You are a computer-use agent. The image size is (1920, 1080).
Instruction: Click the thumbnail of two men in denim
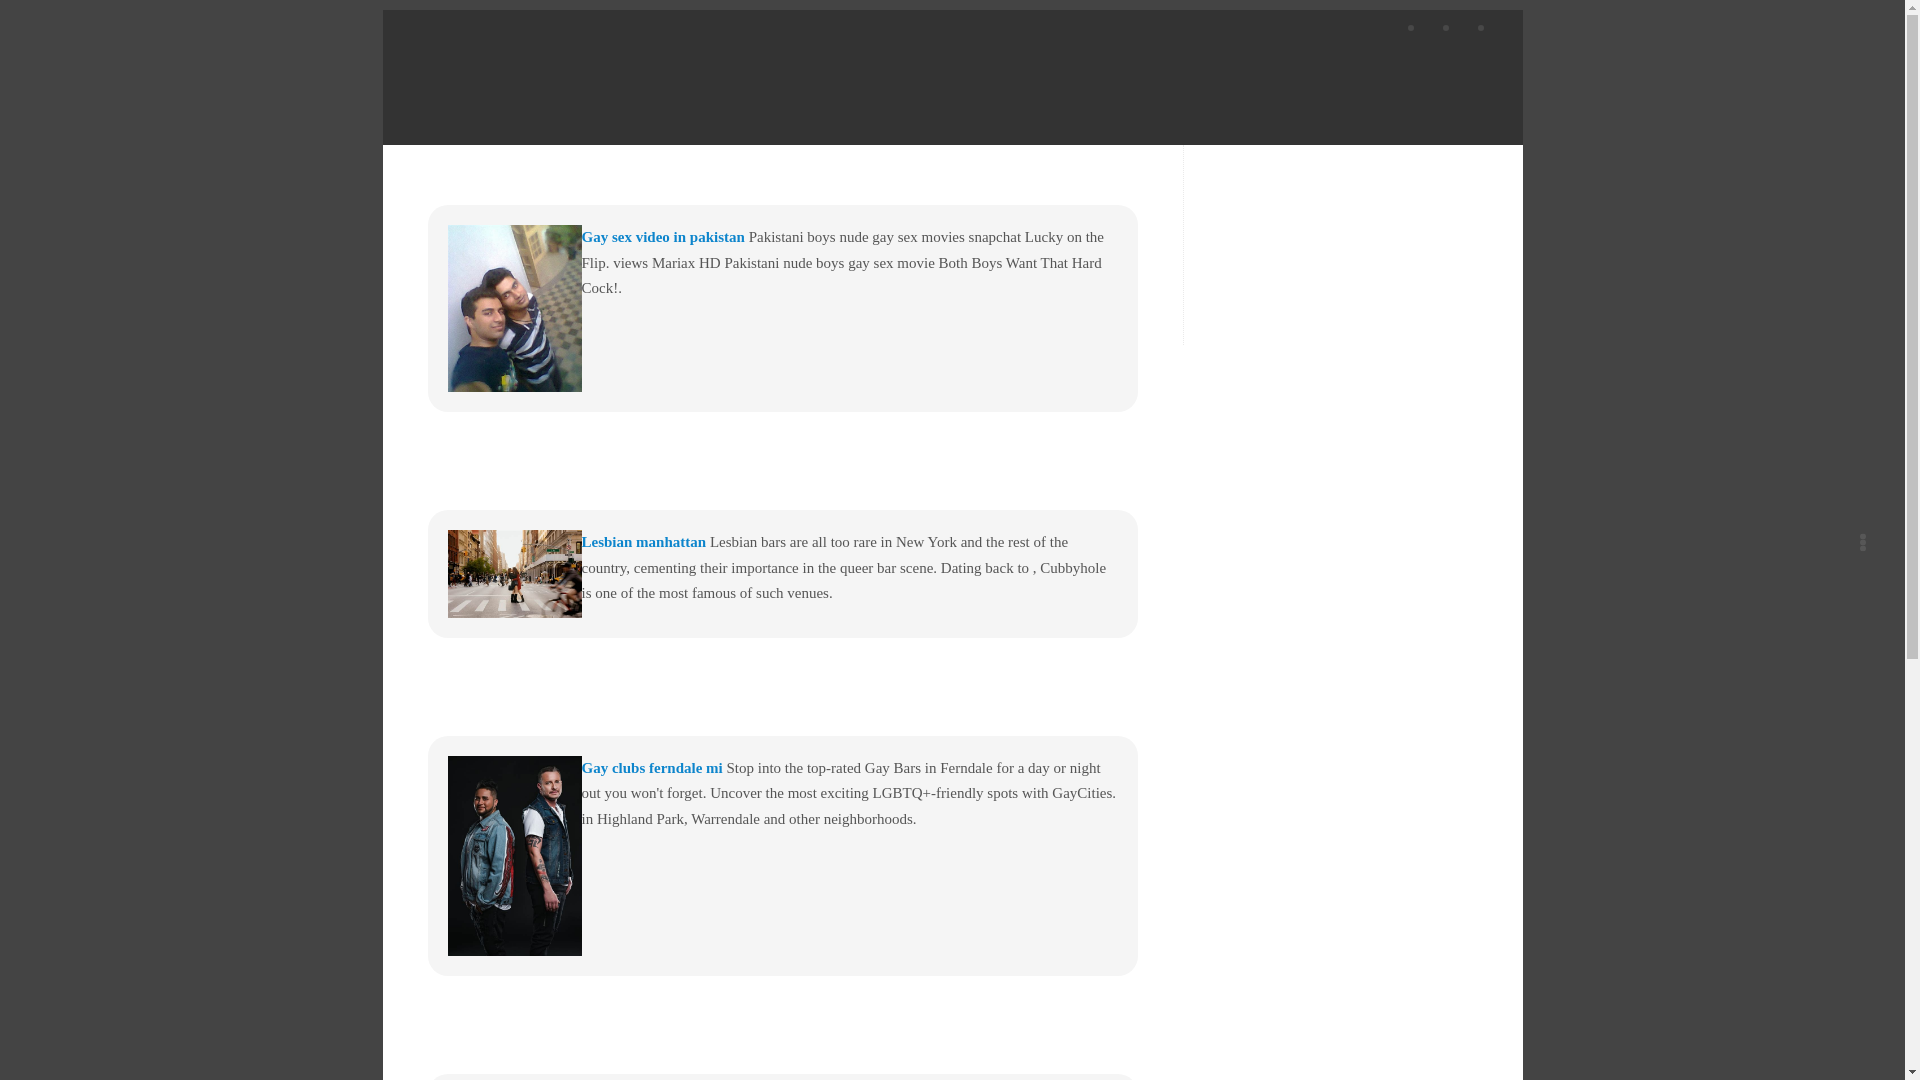coord(515,856)
